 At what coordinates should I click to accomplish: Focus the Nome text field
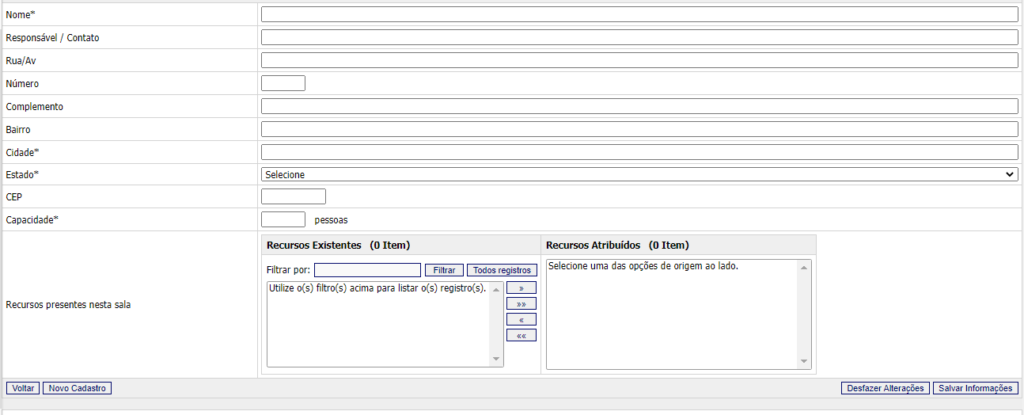click(x=639, y=15)
